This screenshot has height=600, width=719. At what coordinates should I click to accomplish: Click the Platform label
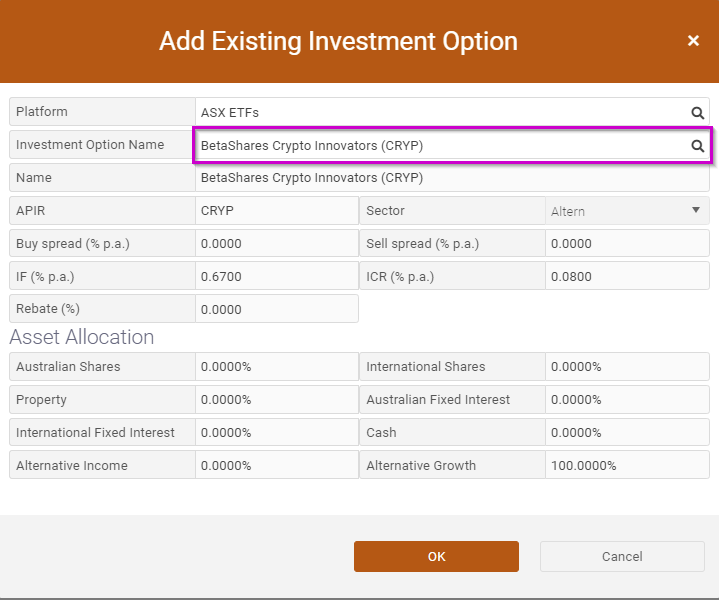coord(42,111)
